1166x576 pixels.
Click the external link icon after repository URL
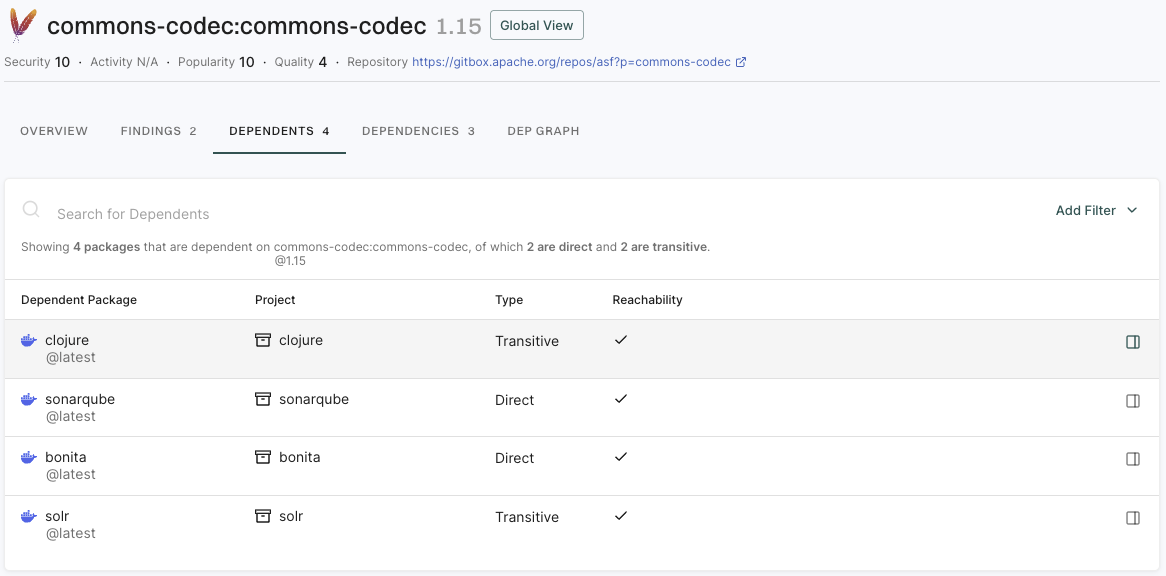click(741, 62)
